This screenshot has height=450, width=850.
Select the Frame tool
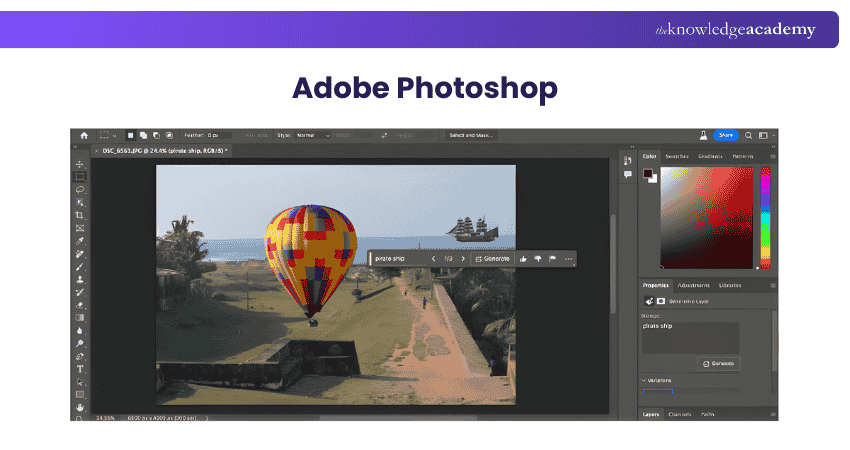pyautogui.click(x=80, y=228)
